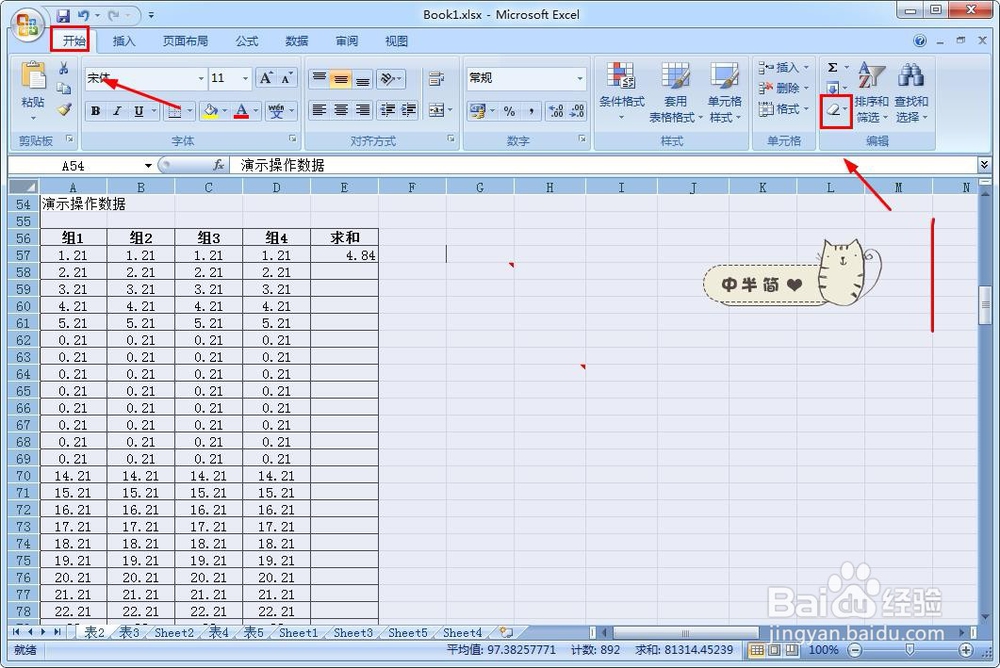Undo the last action

(84, 15)
